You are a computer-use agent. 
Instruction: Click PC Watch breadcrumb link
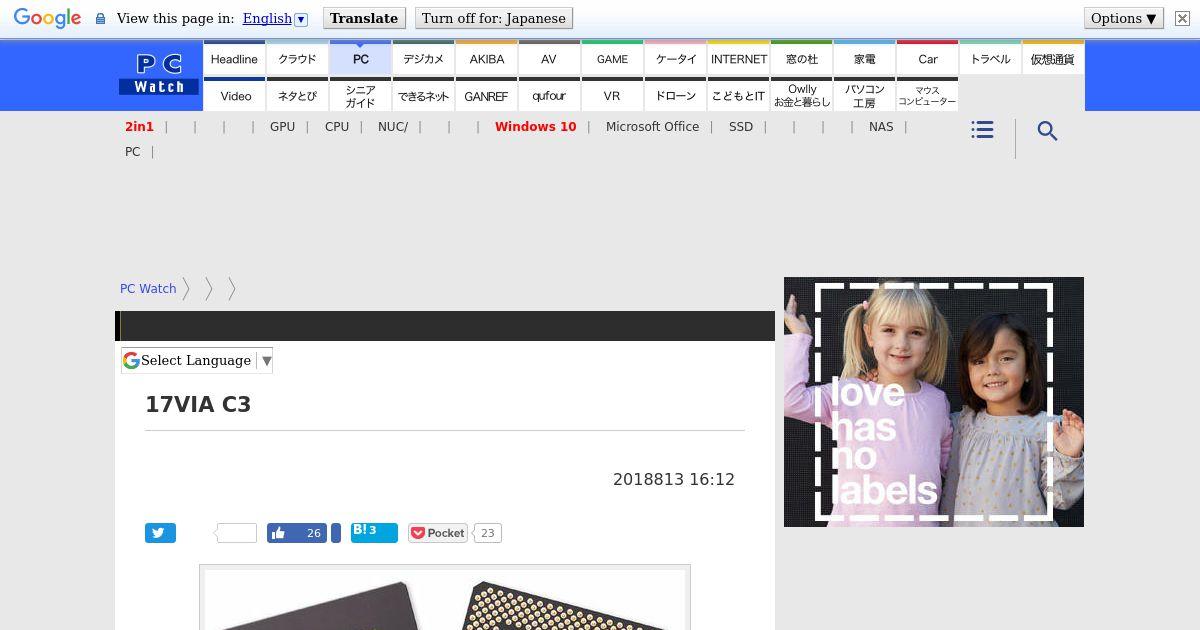148,289
